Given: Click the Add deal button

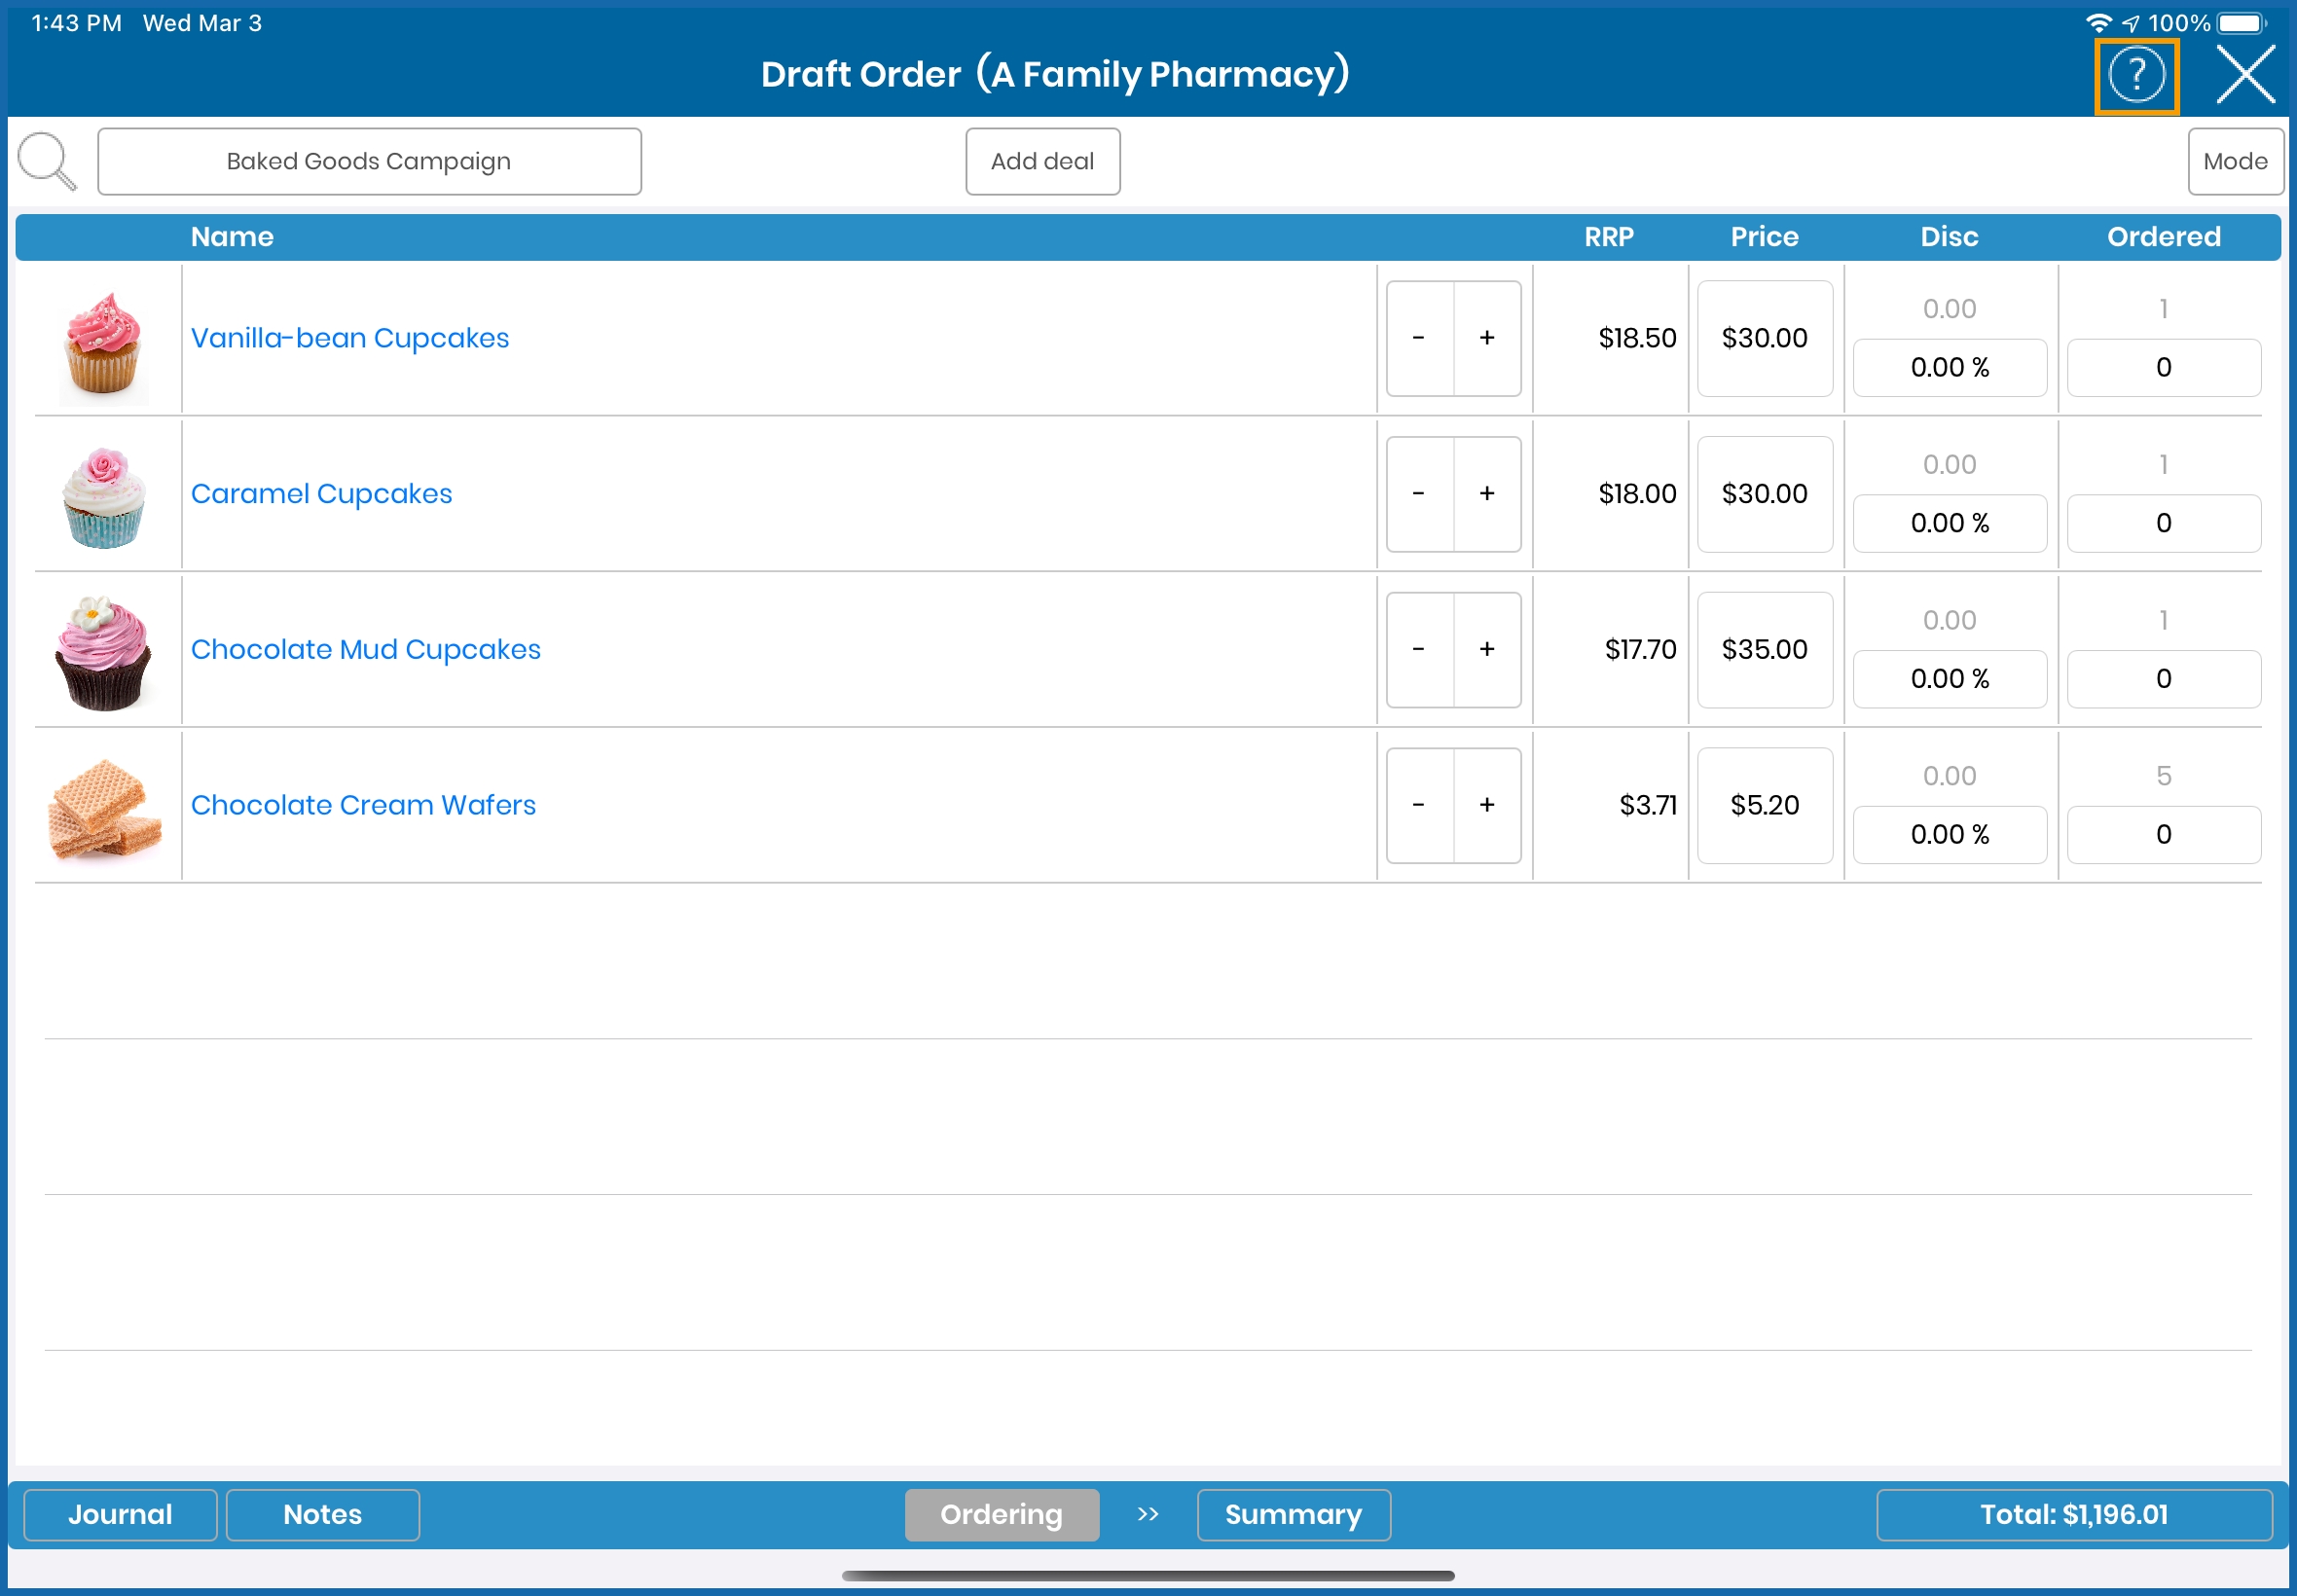Looking at the screenshot, I should click(x=1041, y=161).
